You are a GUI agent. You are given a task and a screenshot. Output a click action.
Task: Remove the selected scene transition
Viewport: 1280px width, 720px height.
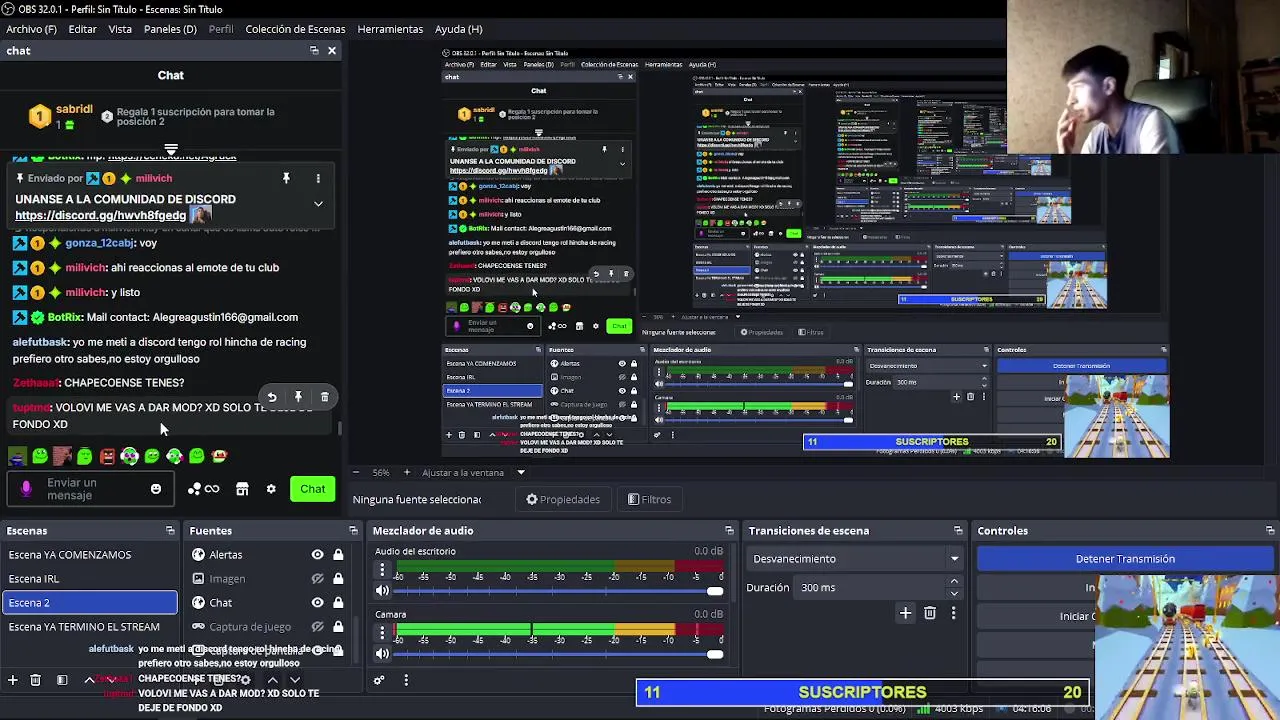pyautogui.click(x=930, y=613)
